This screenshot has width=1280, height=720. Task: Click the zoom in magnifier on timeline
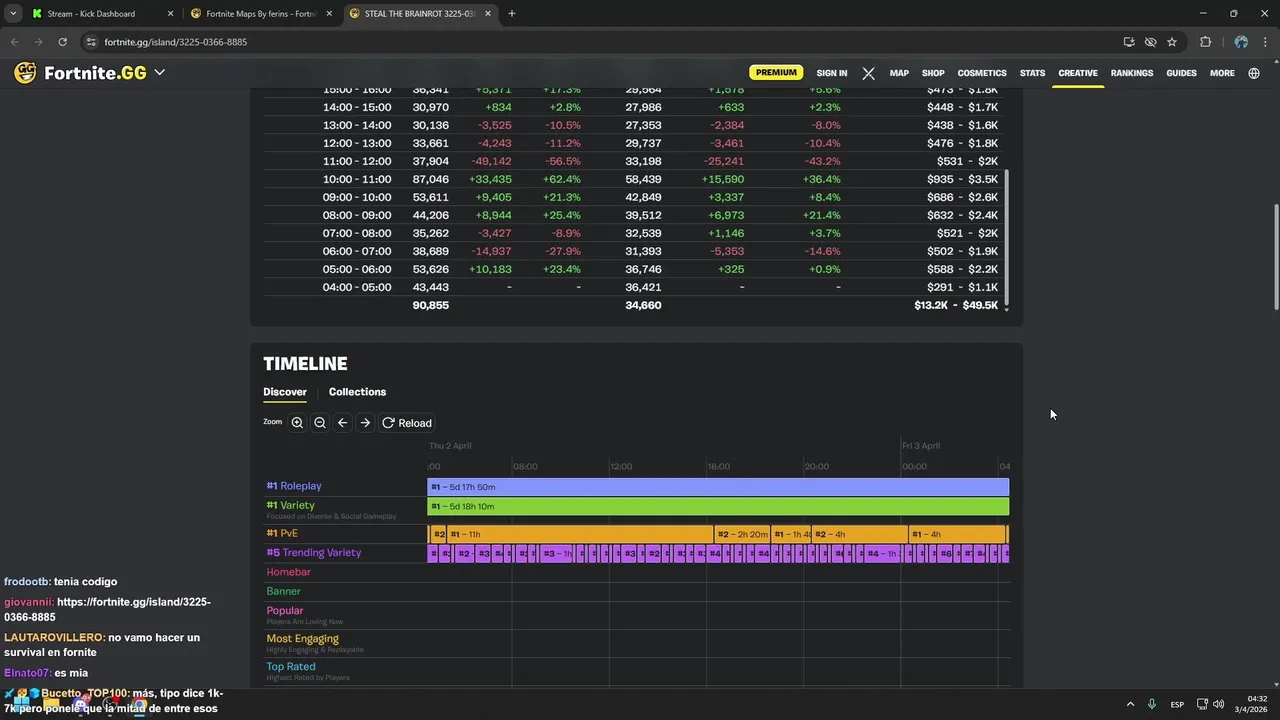297,423
